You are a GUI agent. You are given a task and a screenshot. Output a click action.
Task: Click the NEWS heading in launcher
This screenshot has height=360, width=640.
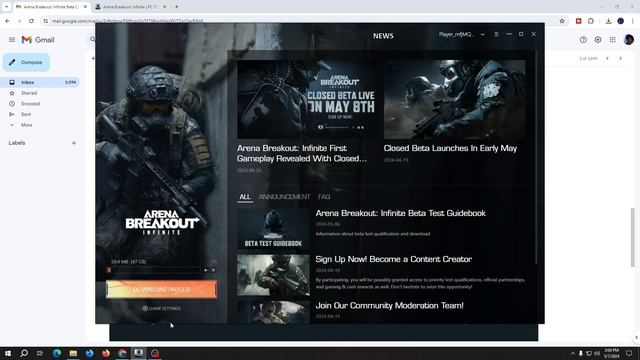[383, 36]
